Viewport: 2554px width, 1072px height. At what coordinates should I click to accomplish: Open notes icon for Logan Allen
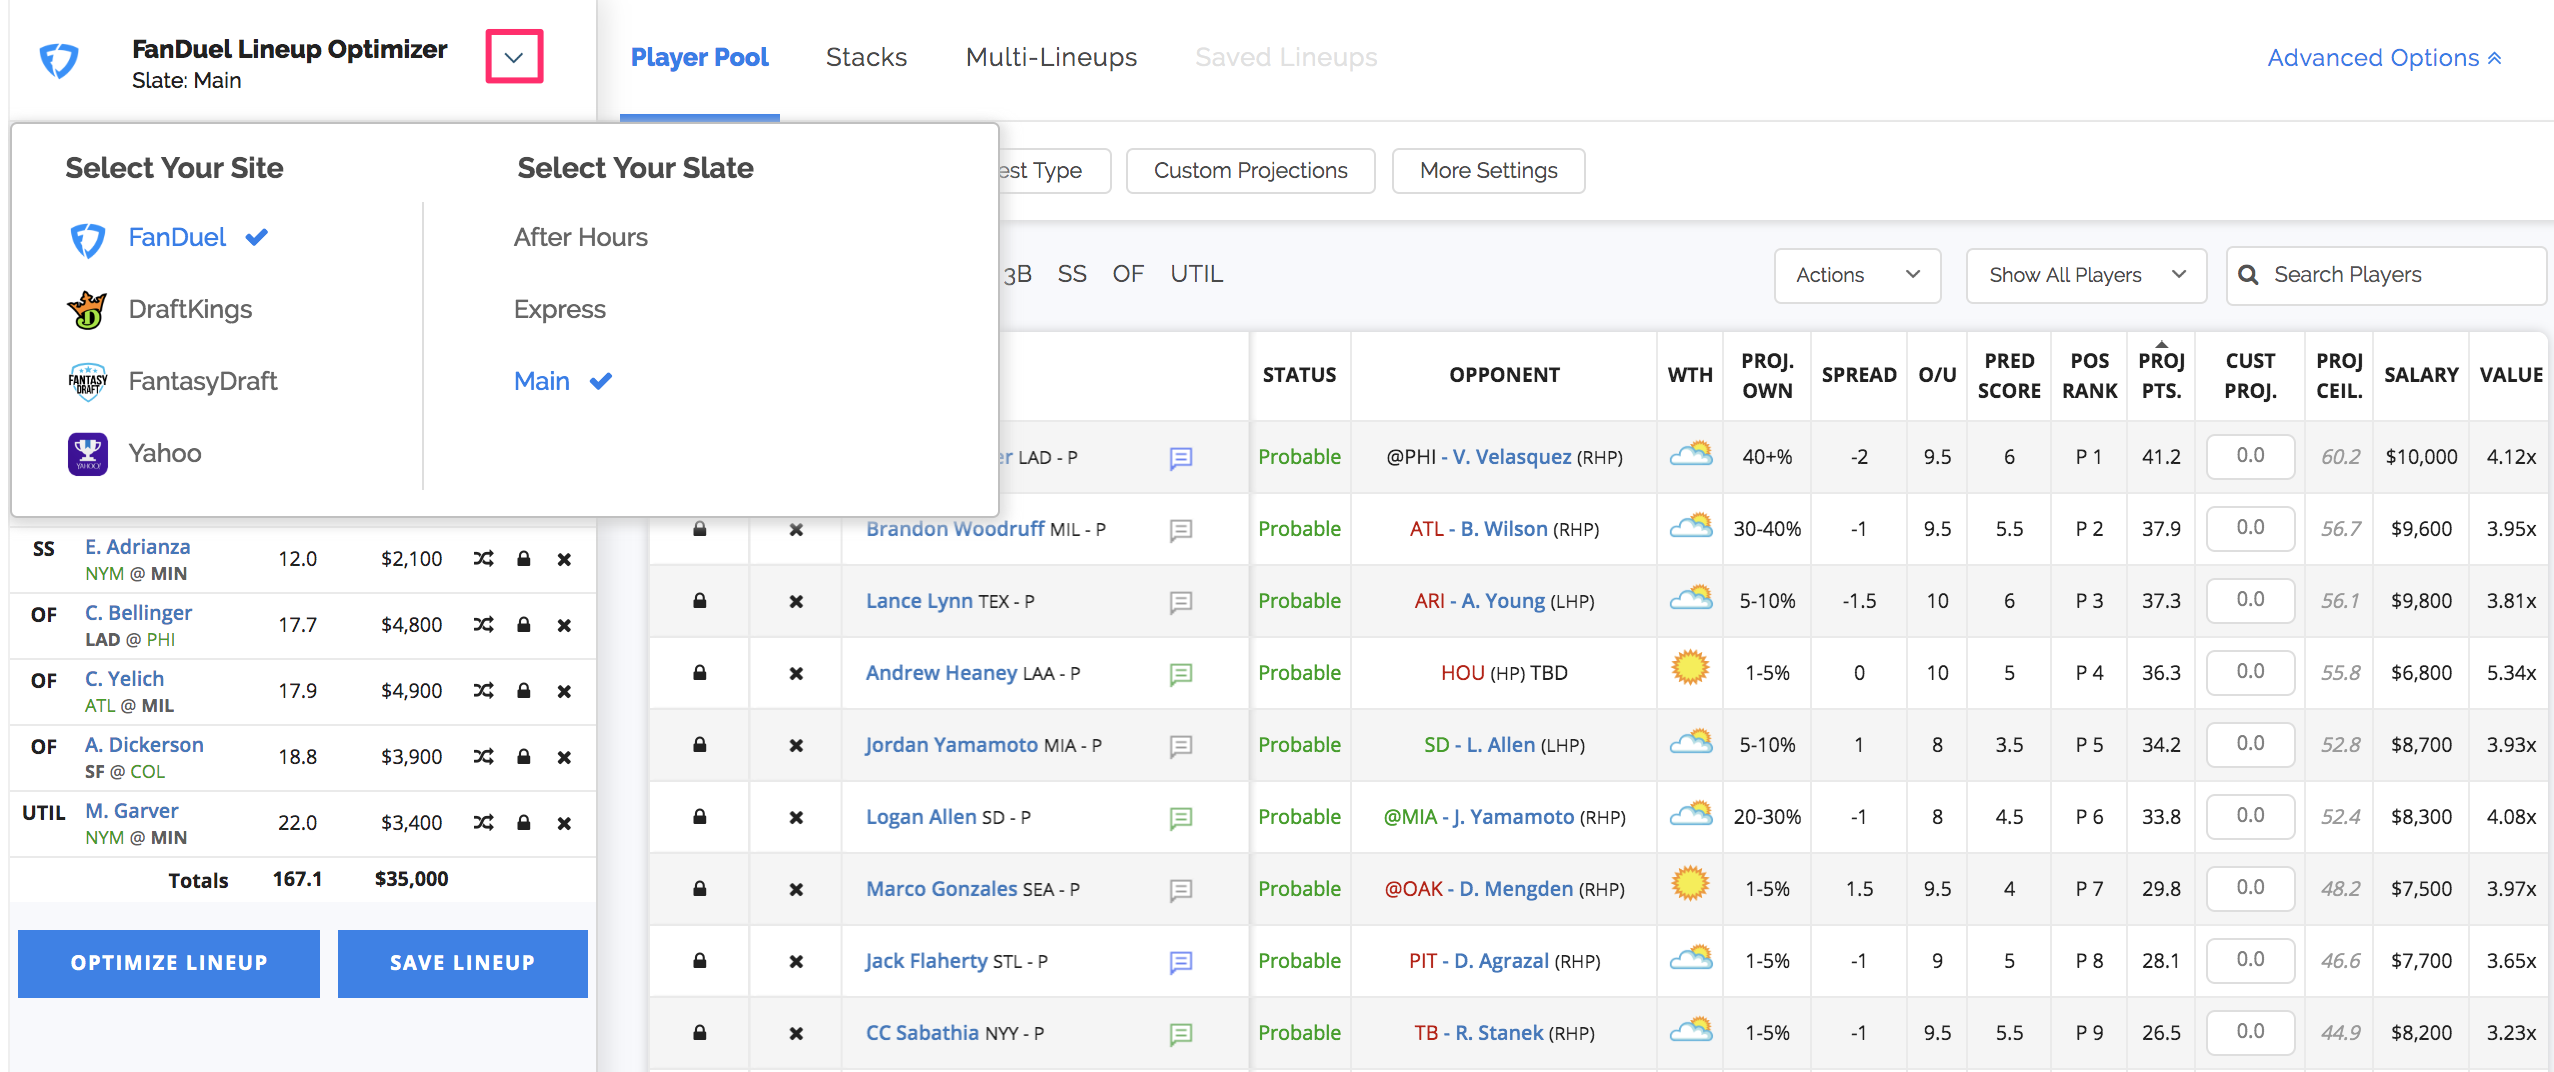pos(1181,818)
